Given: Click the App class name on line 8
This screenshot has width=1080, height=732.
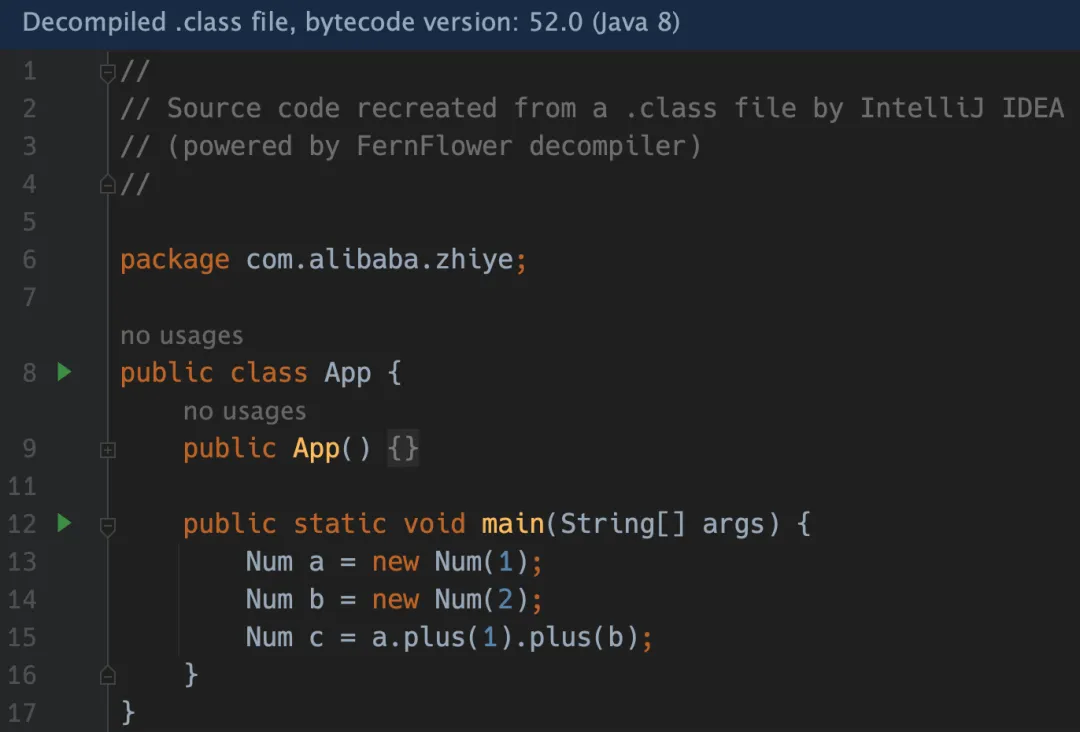Looking at the screenshot, I should coord(348,373).
